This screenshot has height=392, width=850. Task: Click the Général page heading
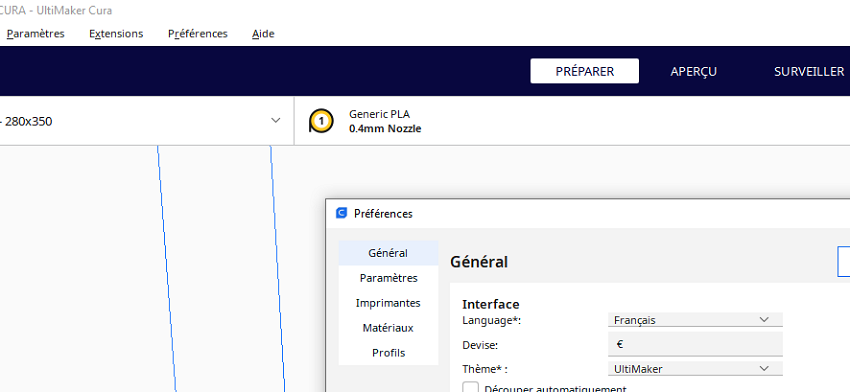click(x=479, y=262)
